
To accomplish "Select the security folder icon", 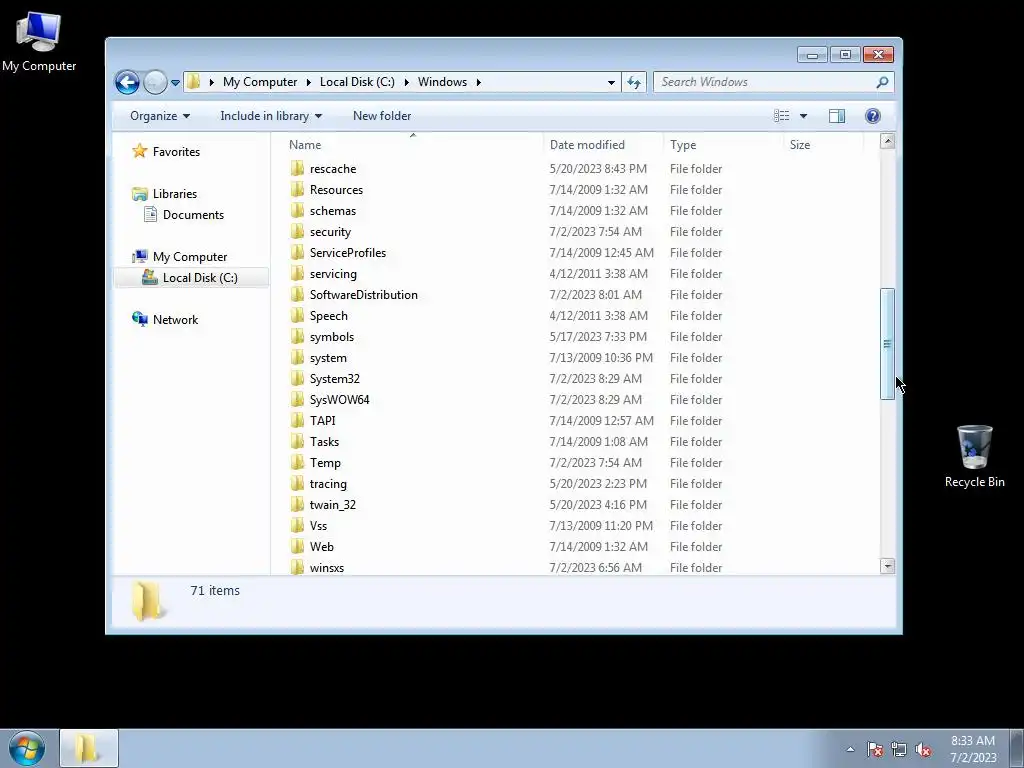I will [297, 231].
